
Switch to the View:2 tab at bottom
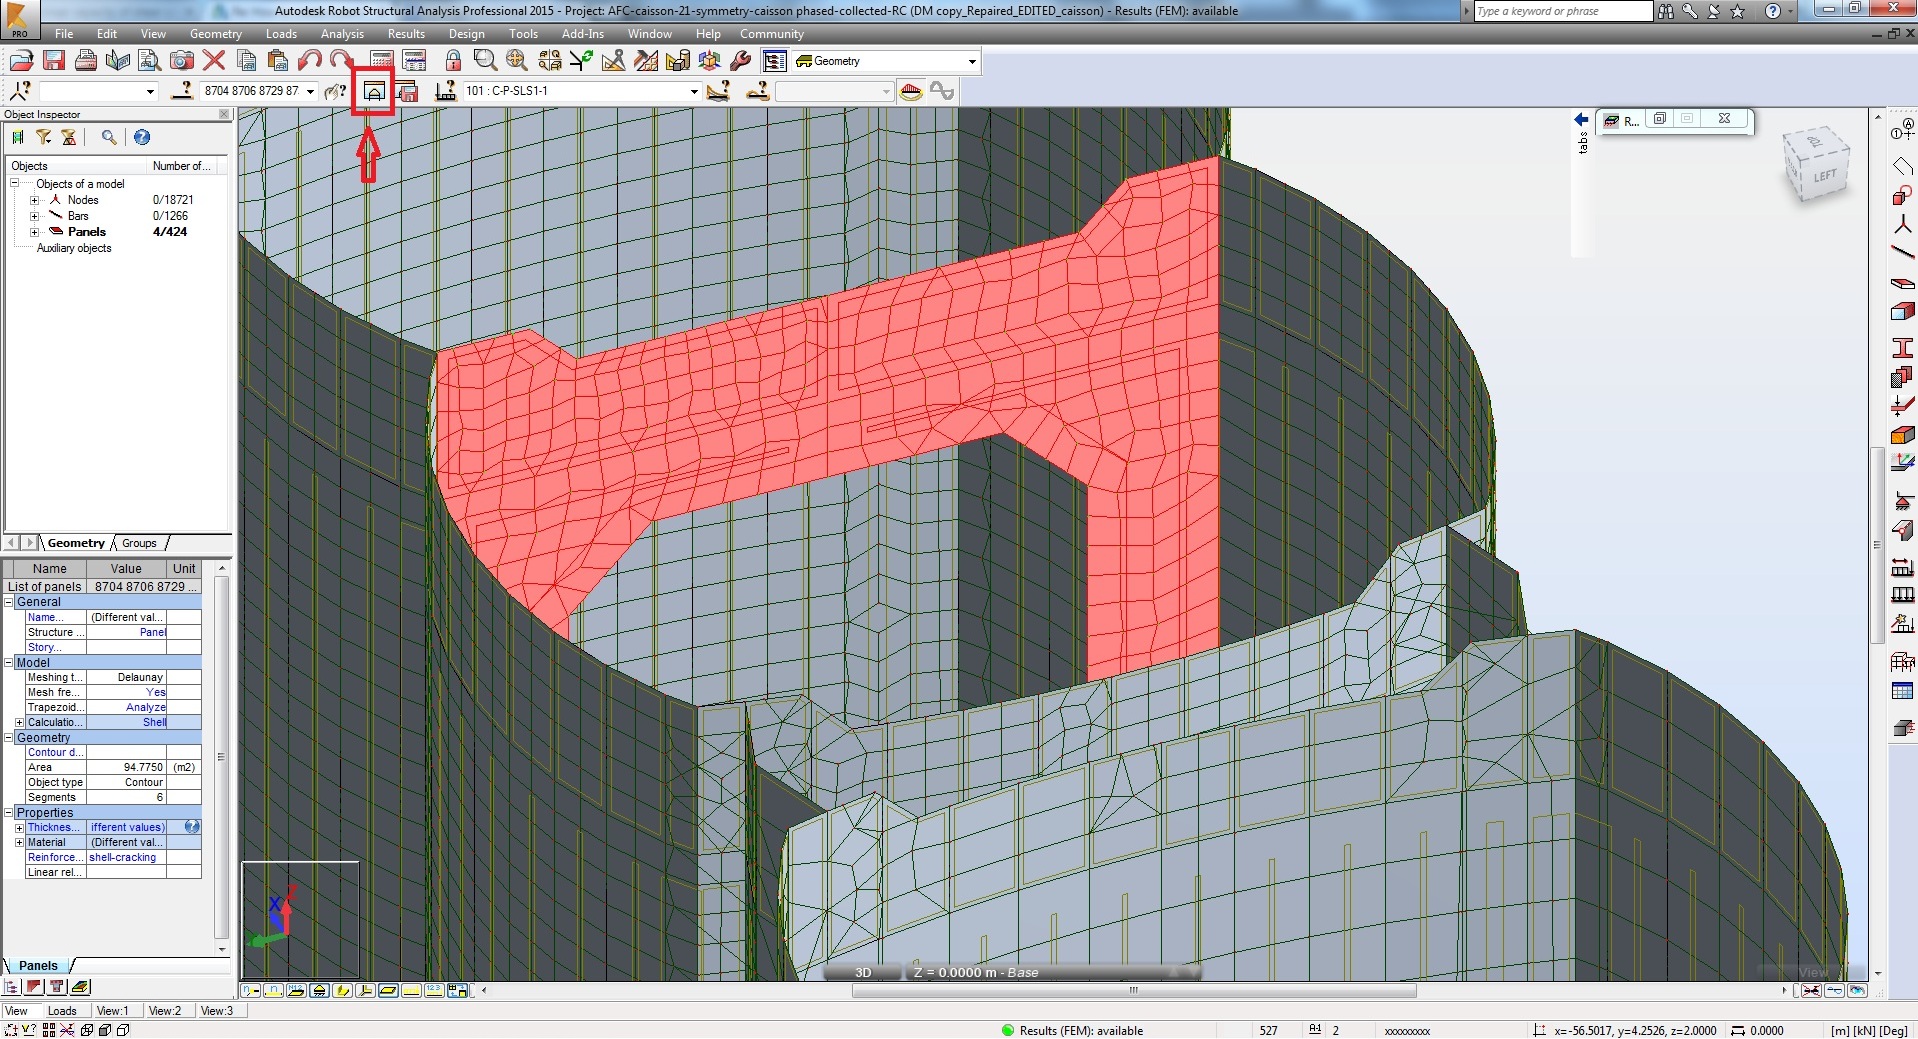point(165,1010)
